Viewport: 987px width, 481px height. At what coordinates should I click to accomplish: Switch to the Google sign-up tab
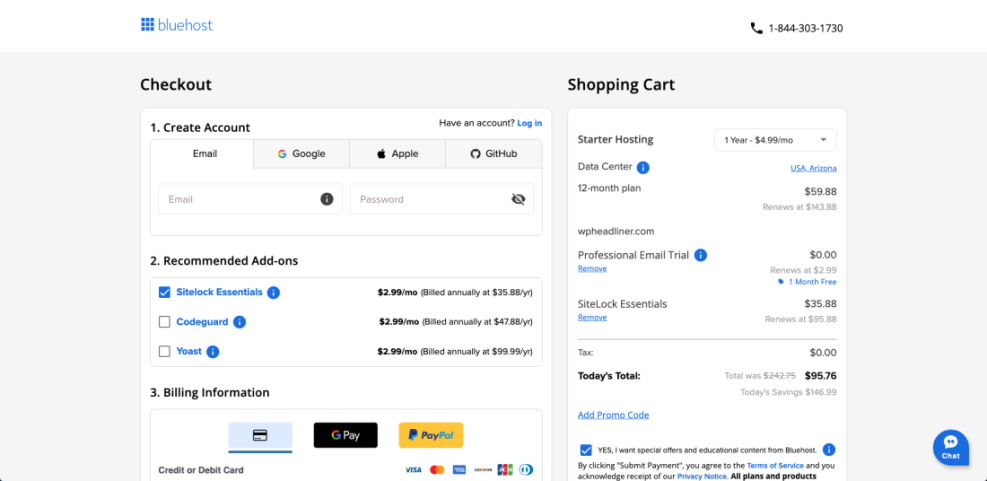[302, 154]
